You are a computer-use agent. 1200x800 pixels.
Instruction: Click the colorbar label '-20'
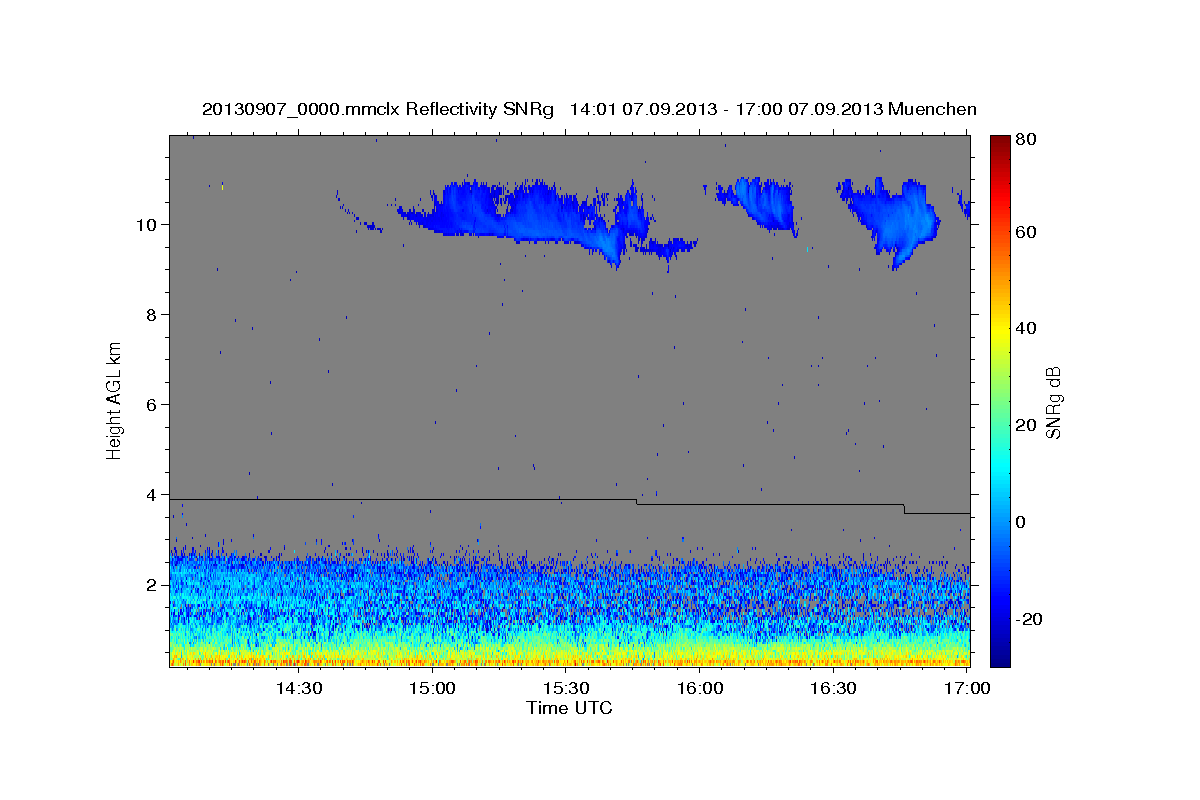[1029, 619]
